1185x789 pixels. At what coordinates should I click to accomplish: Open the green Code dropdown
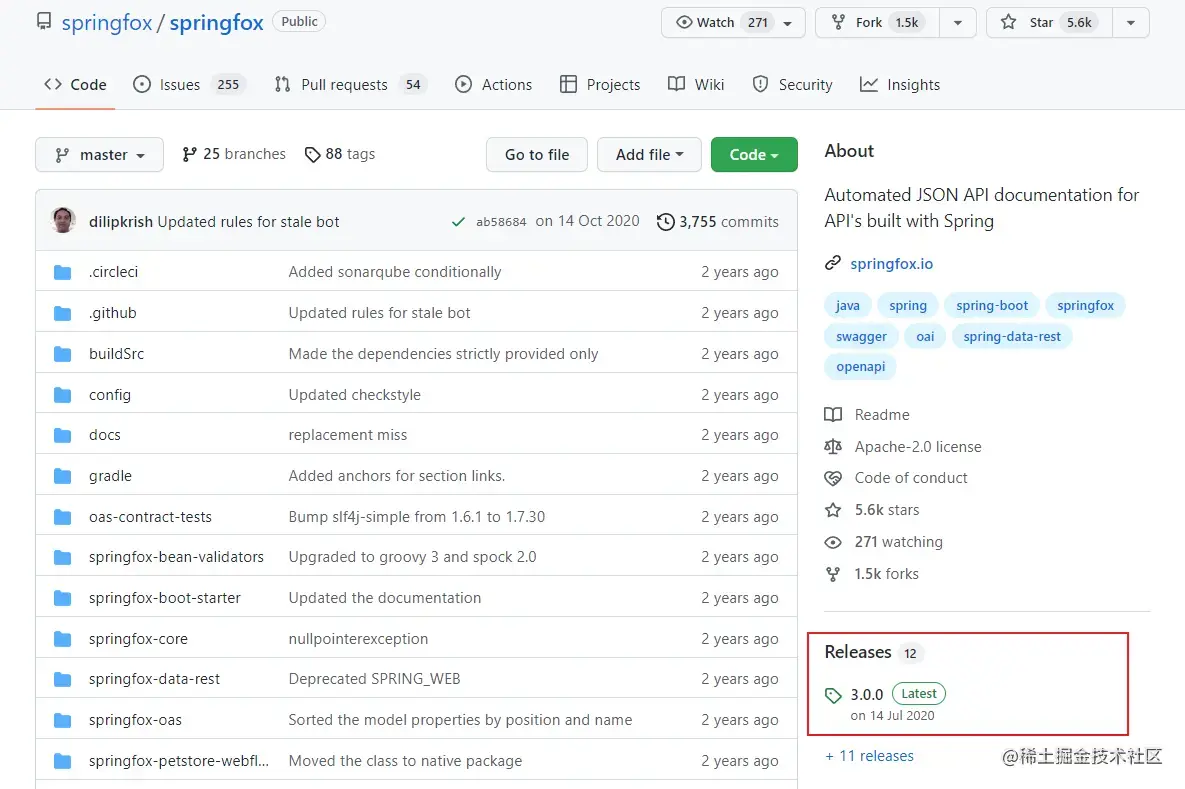pos(754,155)
